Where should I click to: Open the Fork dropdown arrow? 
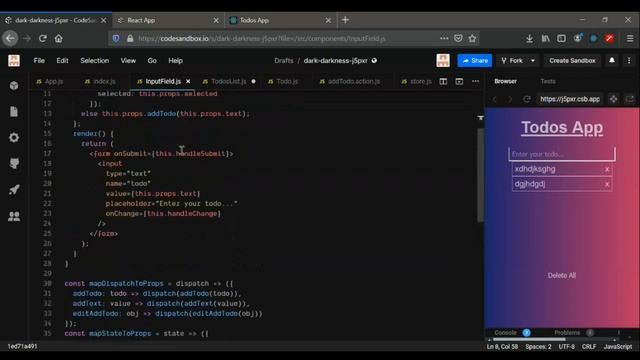pos(533,60)
